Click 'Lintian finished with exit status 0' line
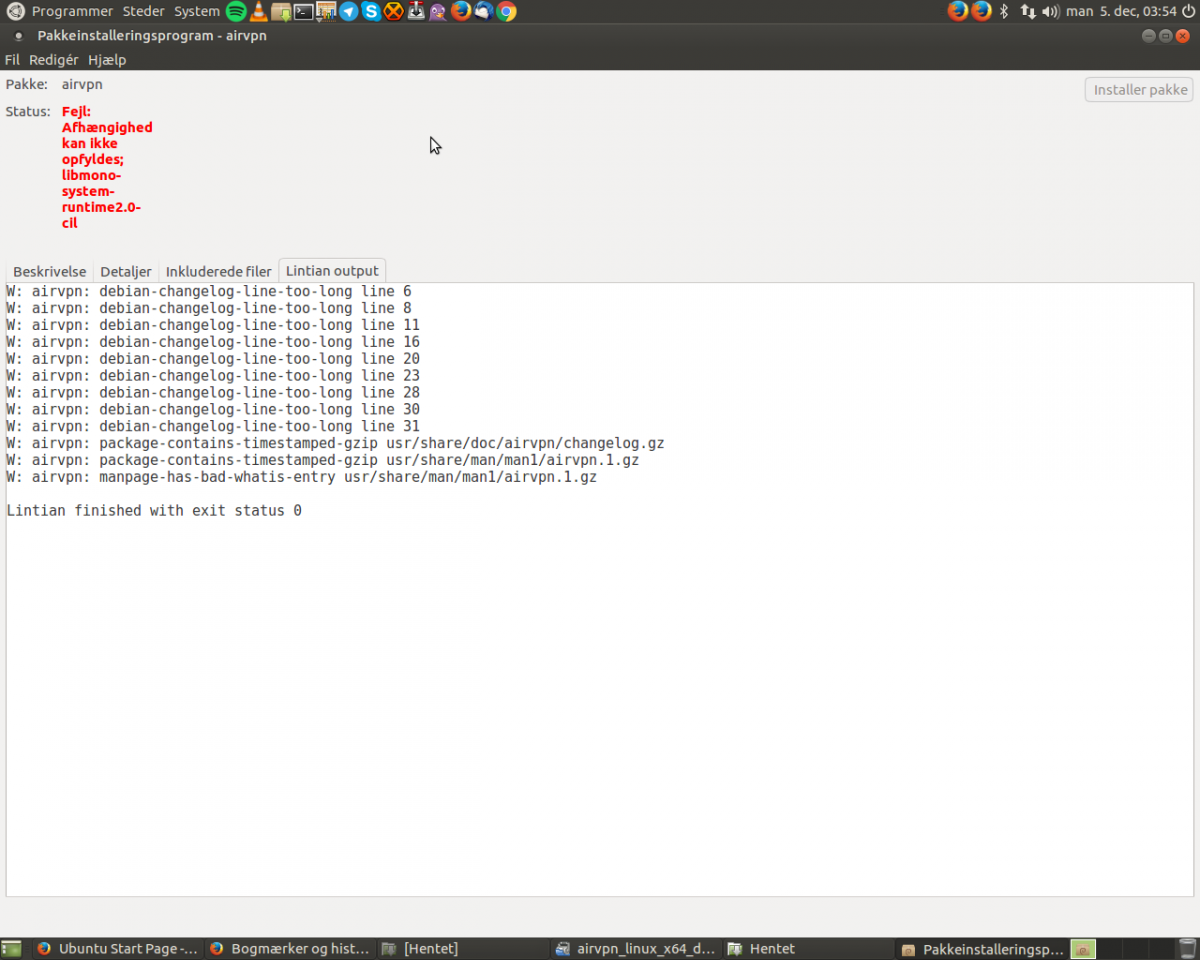This screenshot has height=960, width=1200. (x=154, y=511)
